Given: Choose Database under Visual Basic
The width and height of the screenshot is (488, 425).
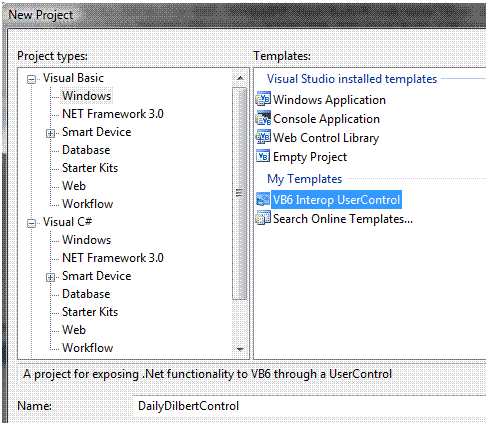Looking at the screenshot, I should click(86, 150).
